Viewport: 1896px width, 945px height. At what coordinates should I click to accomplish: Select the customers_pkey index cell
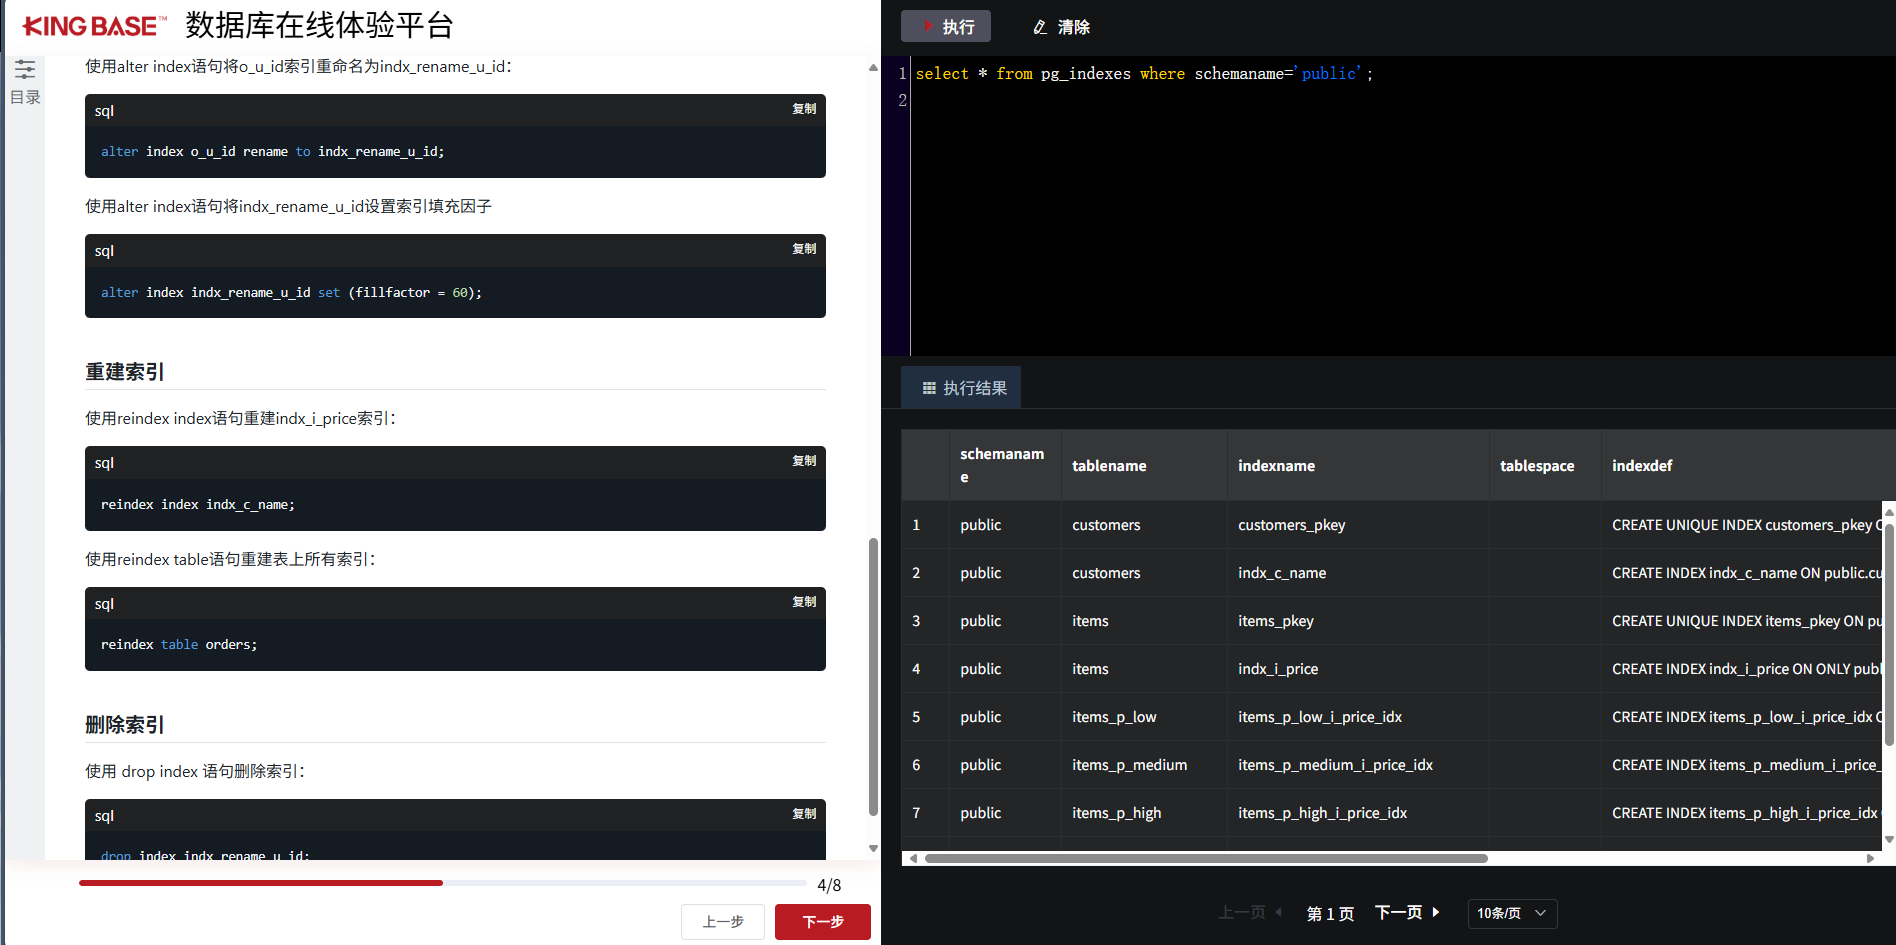1358,525
